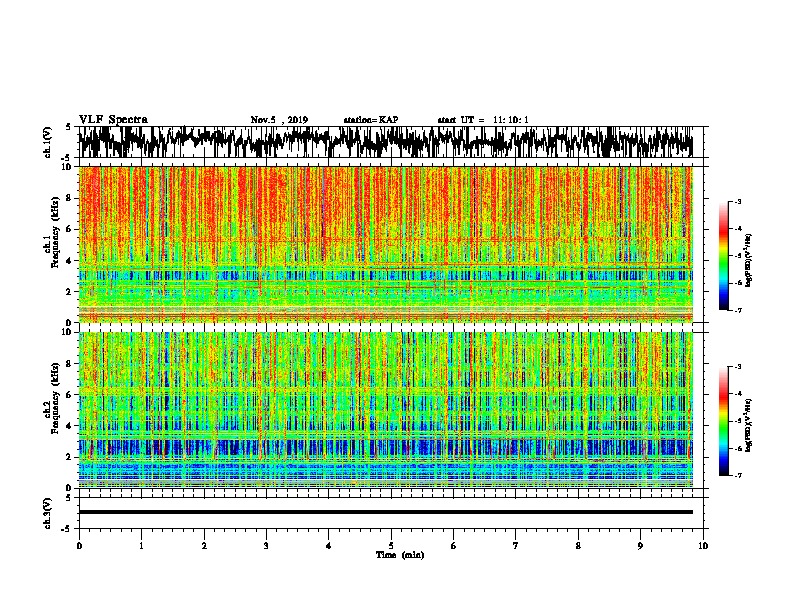Click time axis tick label '6'
Image resolution: width=792 pixels, height=612 pixels.
pyautogui.click(x=454, y=546)
